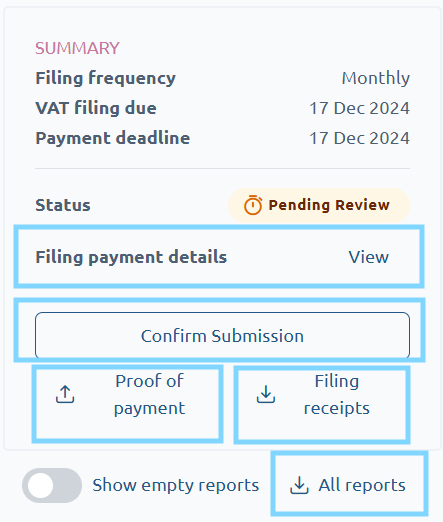Click the Filing receipts button label
Viewport: 443px width, 522px height.
click(337, 394)
